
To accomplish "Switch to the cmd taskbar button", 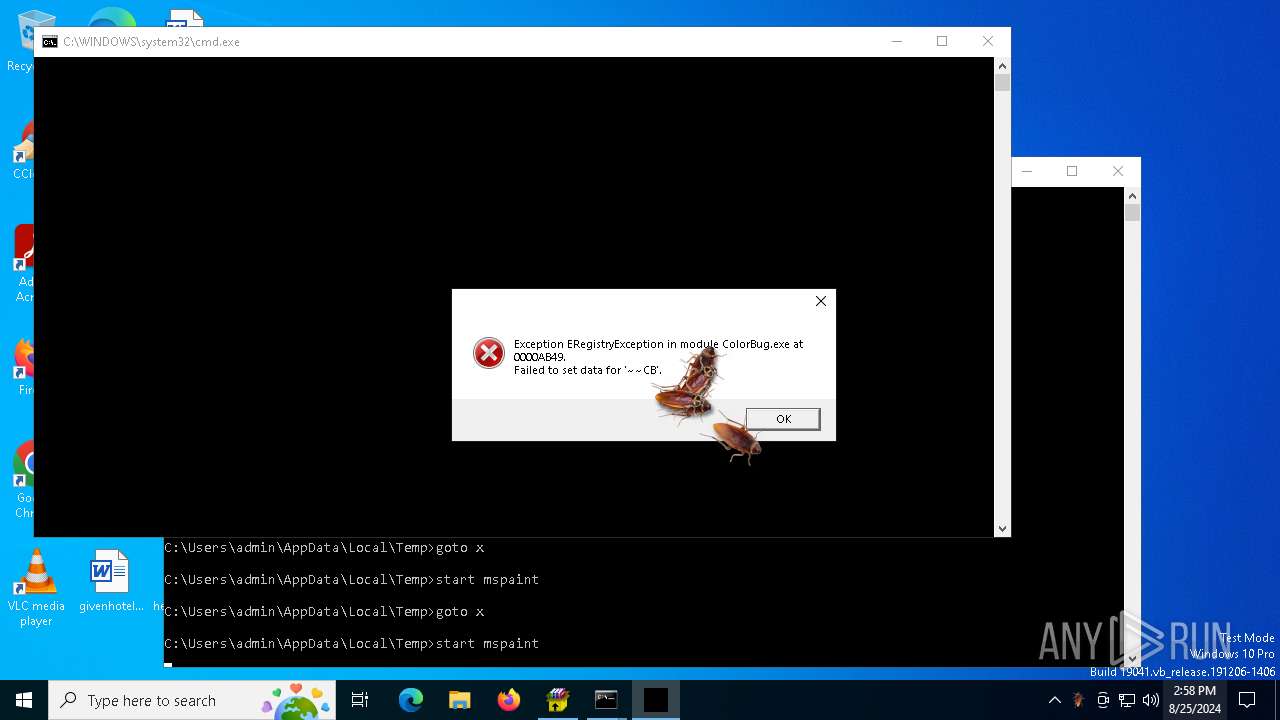I will click(606, 700).
